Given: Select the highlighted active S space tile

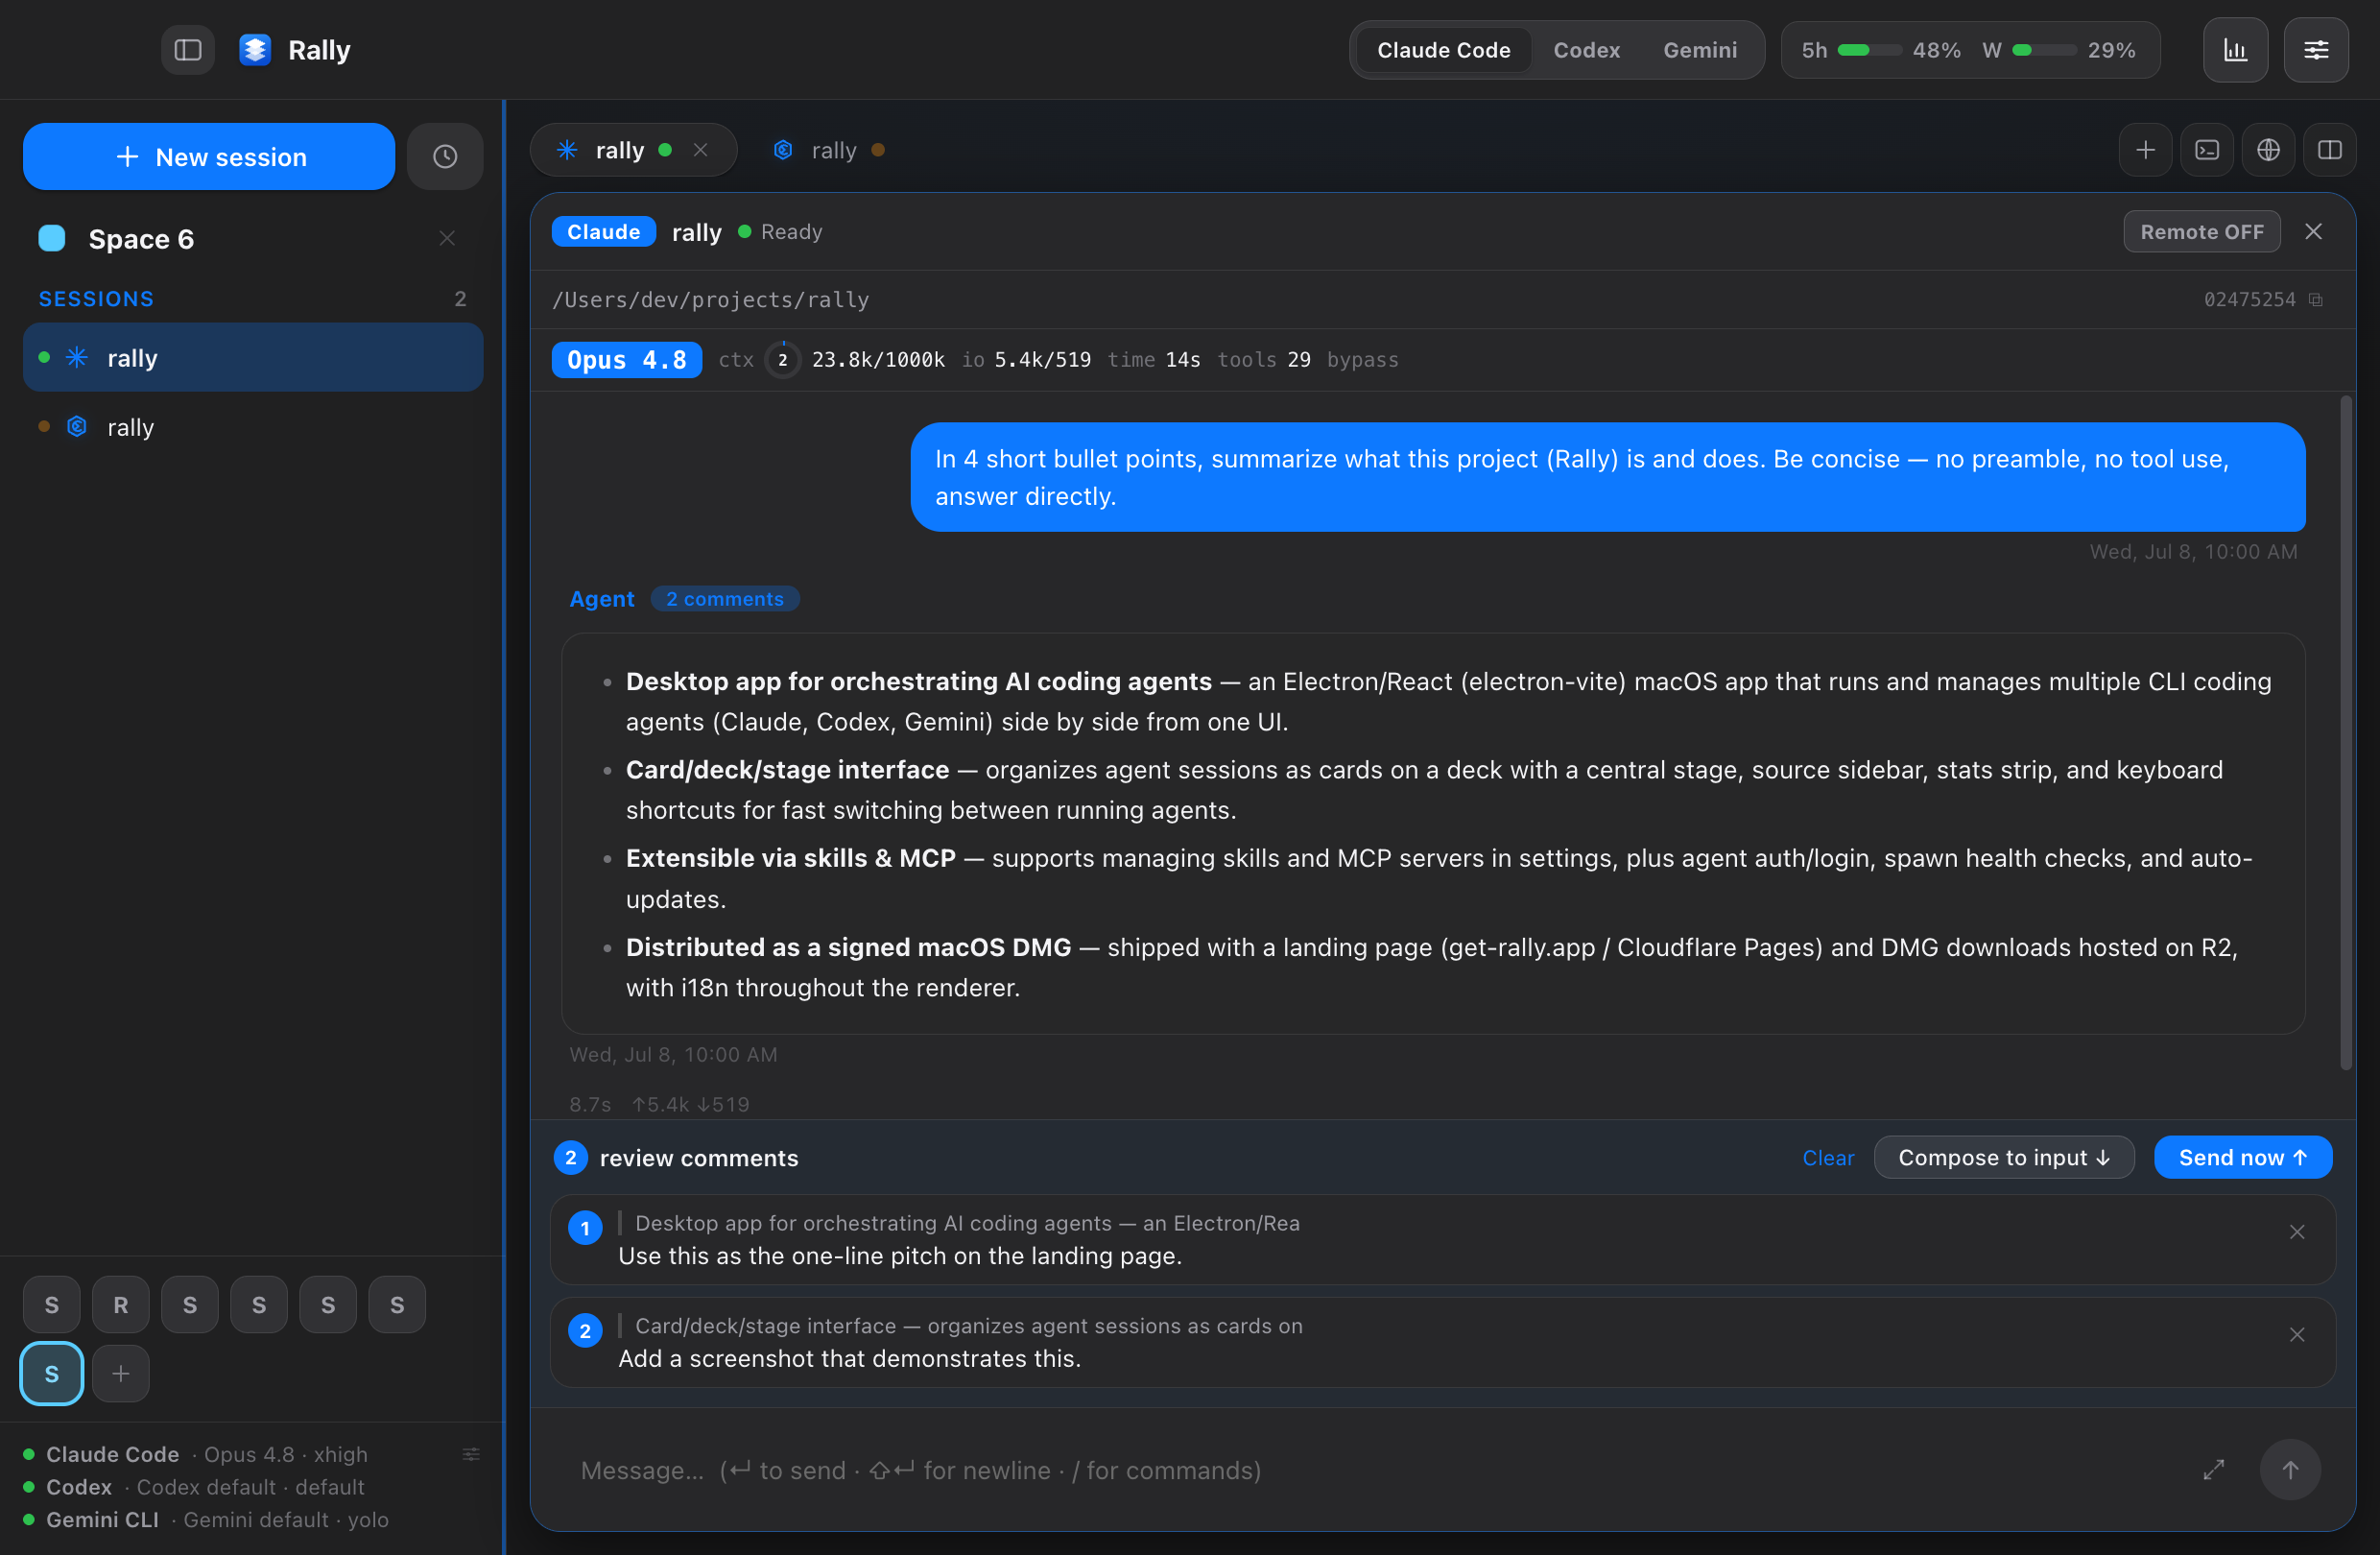Looking at the screenshot, I should pos(52,1373).
